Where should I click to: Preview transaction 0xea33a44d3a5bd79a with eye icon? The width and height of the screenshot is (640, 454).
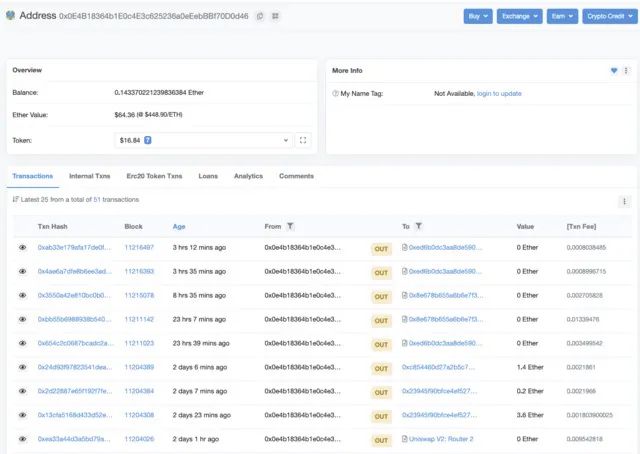click(22, 439)
